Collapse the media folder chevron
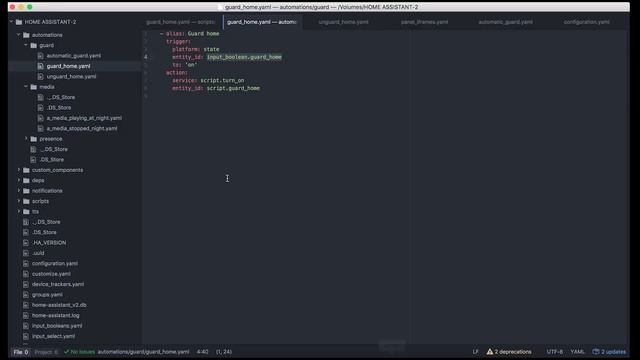Screen dimensions: 640x360 tap(26, 87)
